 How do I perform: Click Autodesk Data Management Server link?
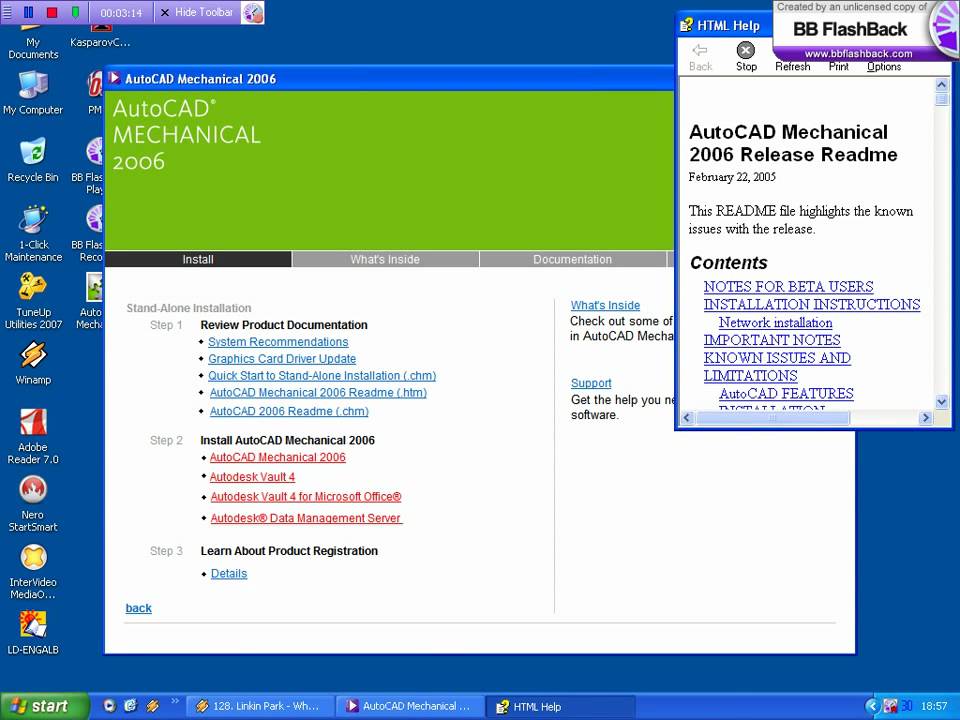point(306,518)
